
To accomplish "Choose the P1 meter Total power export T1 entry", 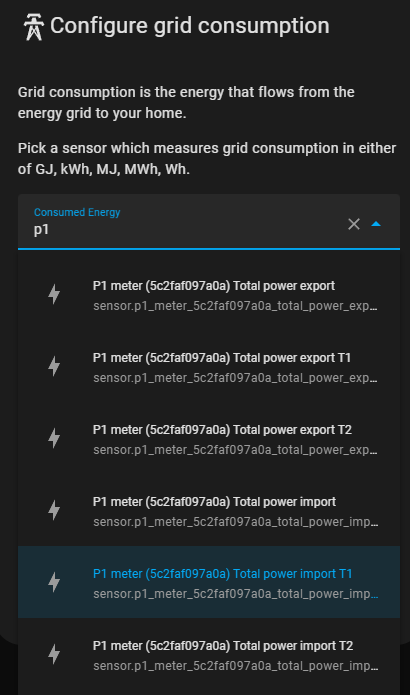I will [209, 367].
